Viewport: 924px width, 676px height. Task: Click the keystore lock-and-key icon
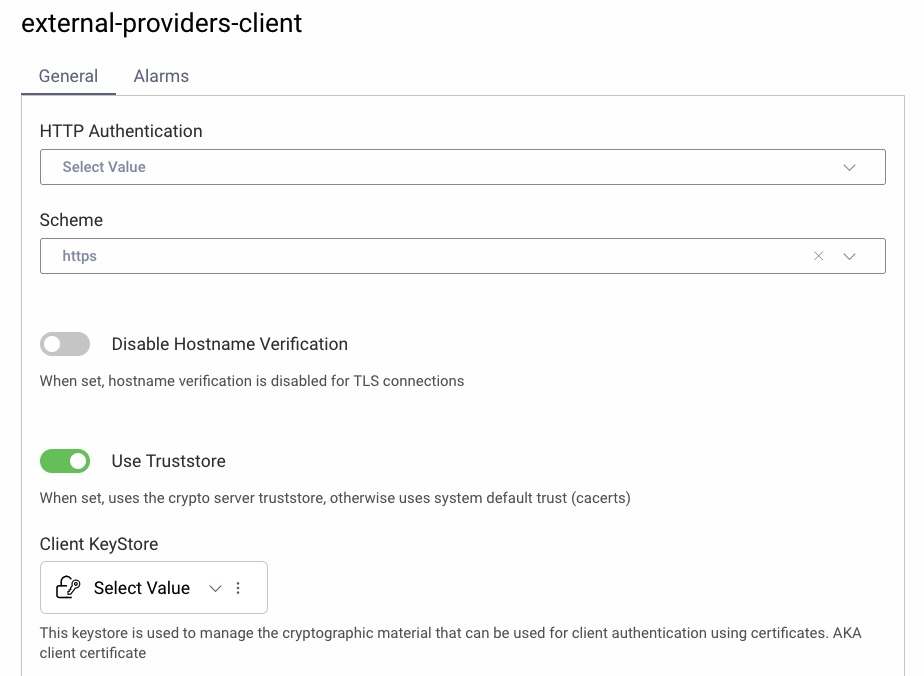pyautogui.click(x=67, y=587)
